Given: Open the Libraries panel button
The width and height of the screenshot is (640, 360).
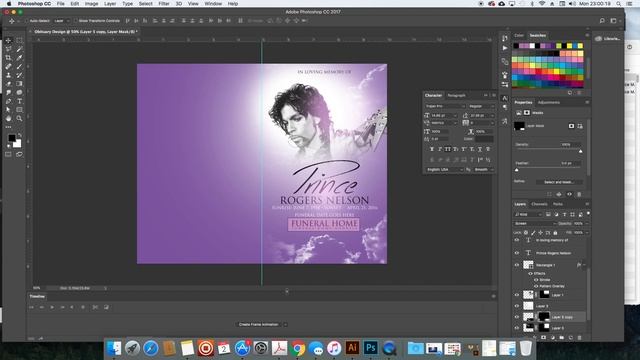Looking at the screenshot, I should (607, 39).
